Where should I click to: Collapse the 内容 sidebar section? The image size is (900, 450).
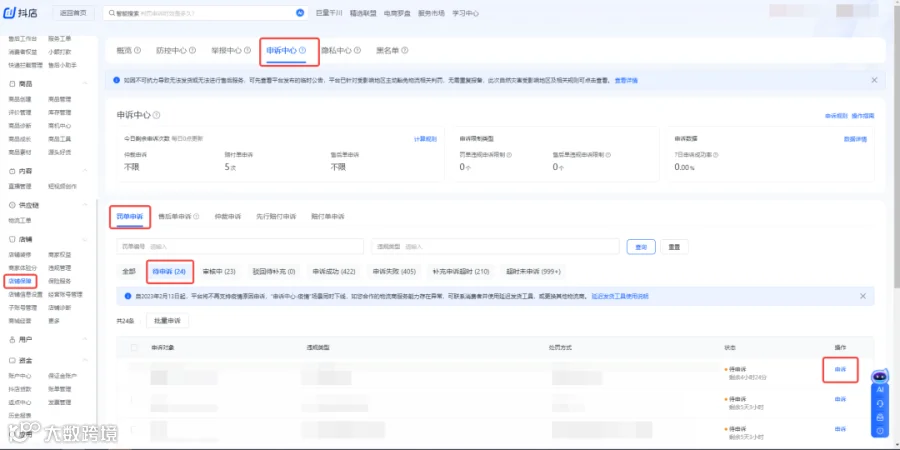point(85,171)
